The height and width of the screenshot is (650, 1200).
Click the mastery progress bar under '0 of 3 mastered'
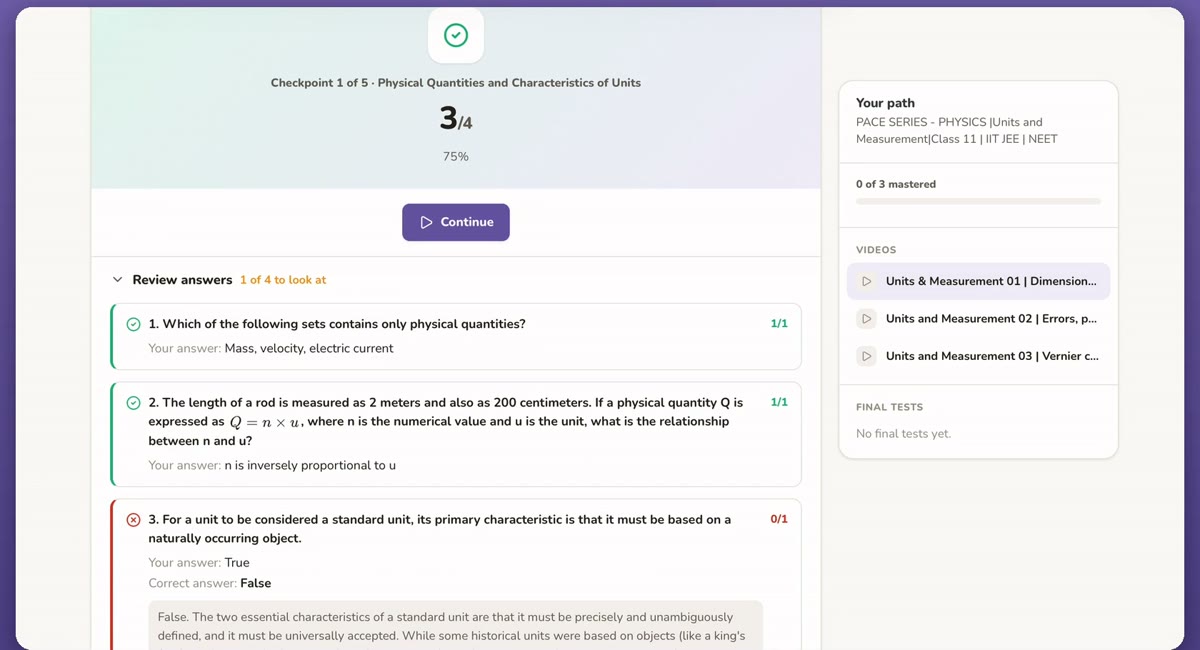coord(978,201)
